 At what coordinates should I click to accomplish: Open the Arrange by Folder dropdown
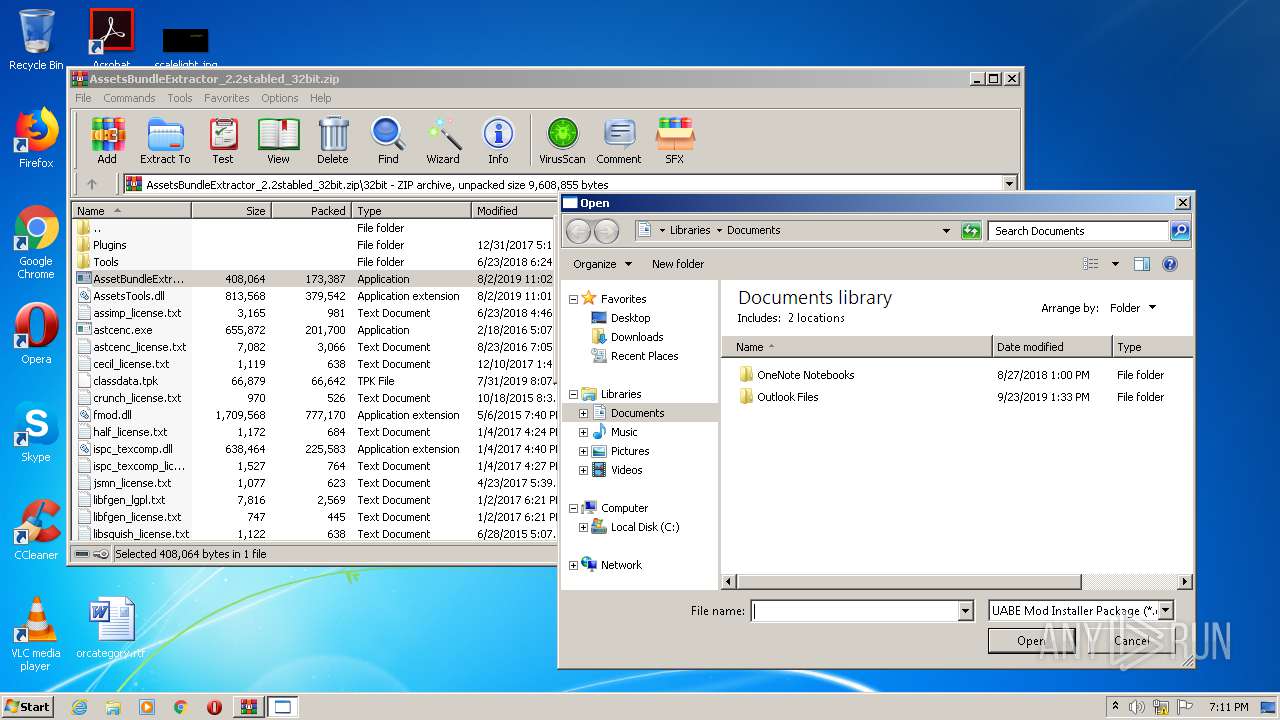pos(1132,308)
